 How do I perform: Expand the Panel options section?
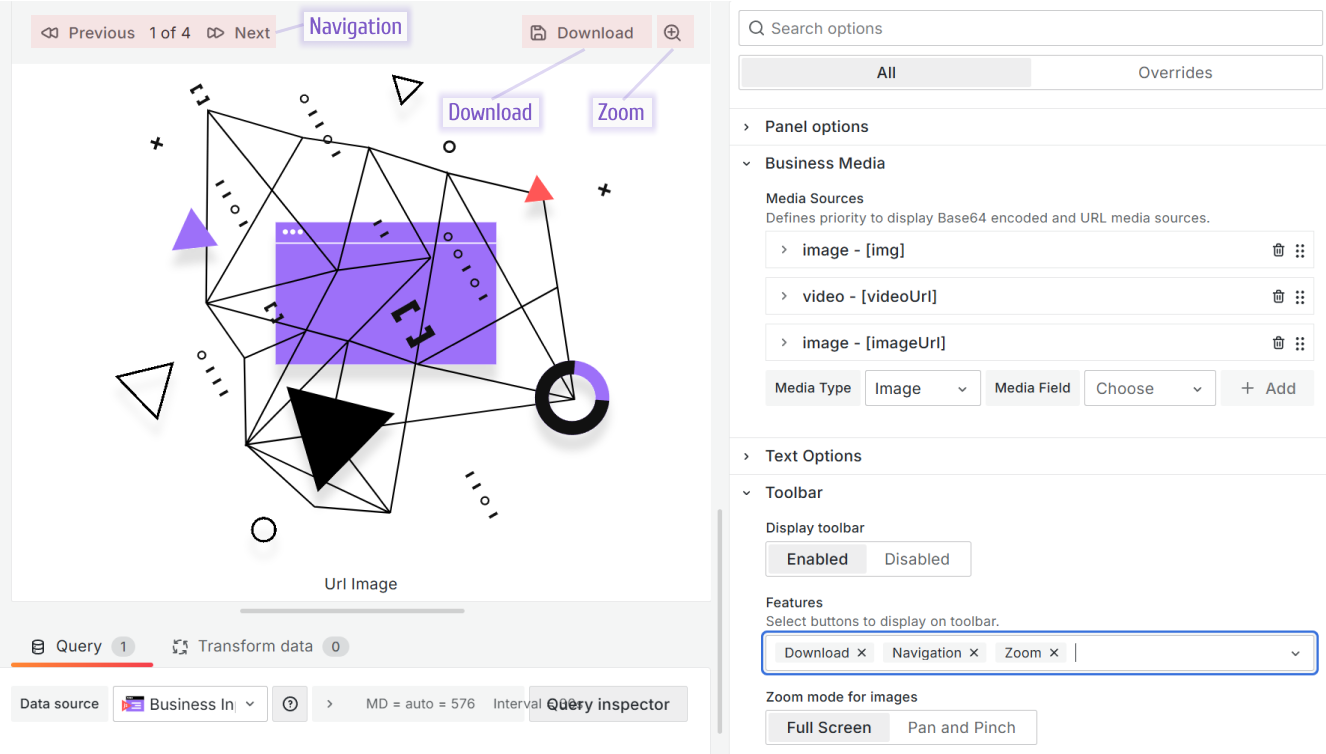[x=816, y=127]
